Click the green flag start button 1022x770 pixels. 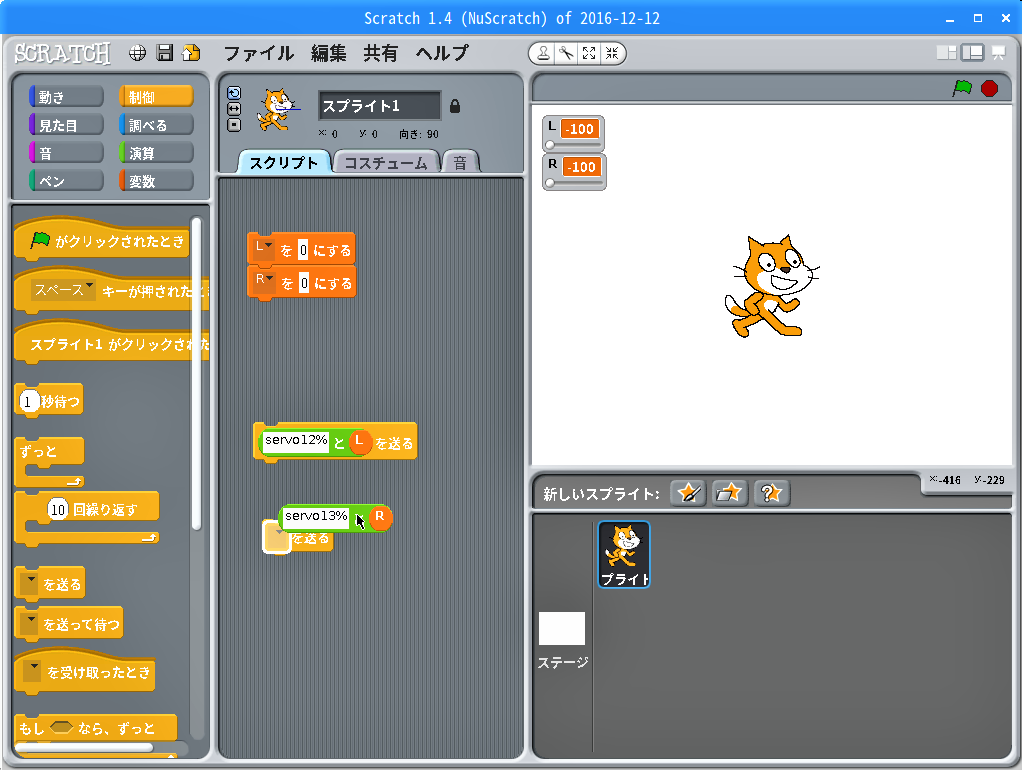click(962, 88)
